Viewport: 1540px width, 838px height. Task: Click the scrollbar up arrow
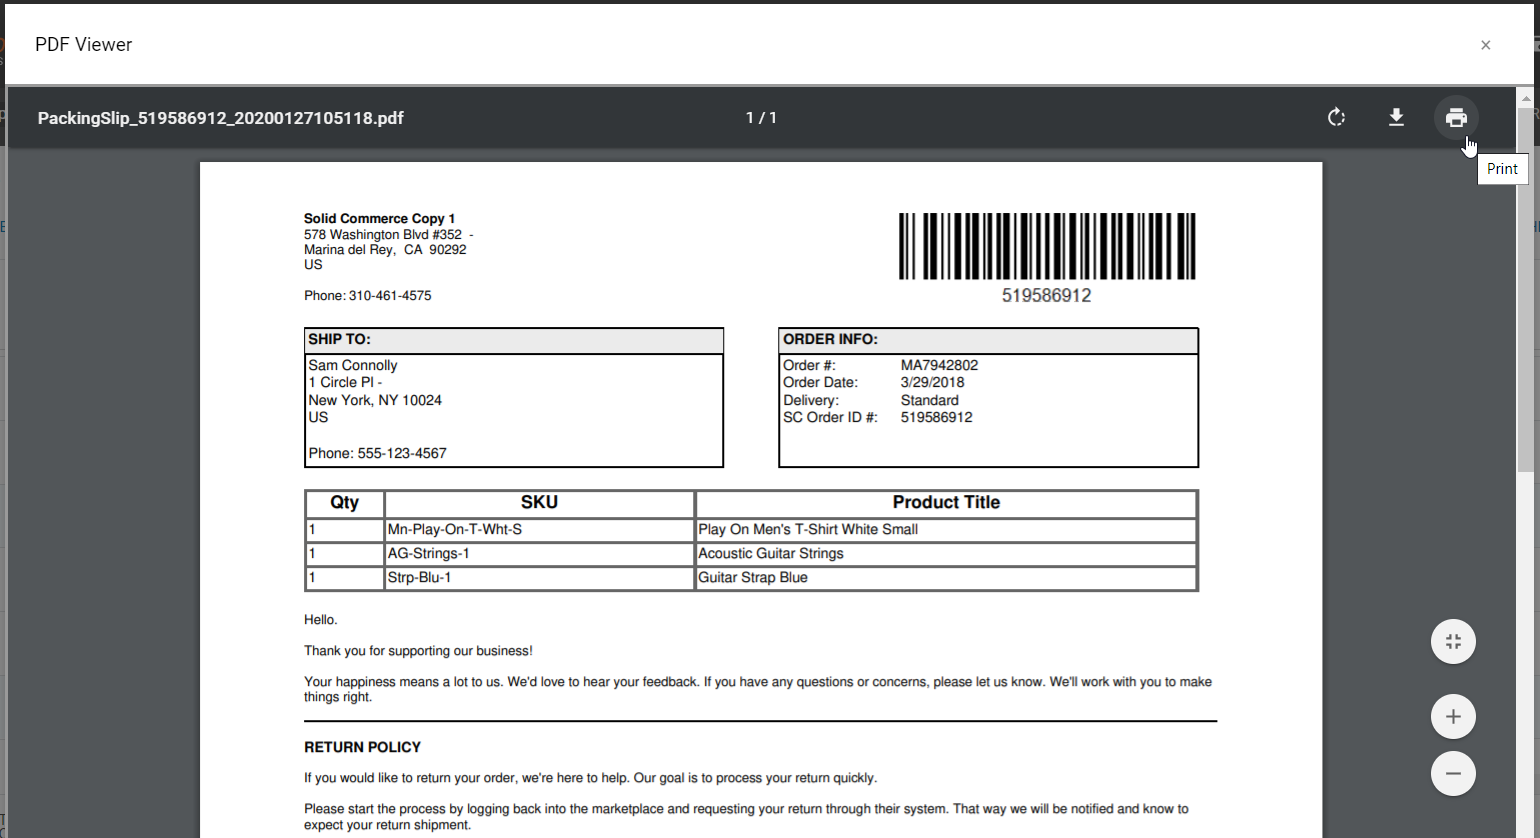tap(1525, 98)
